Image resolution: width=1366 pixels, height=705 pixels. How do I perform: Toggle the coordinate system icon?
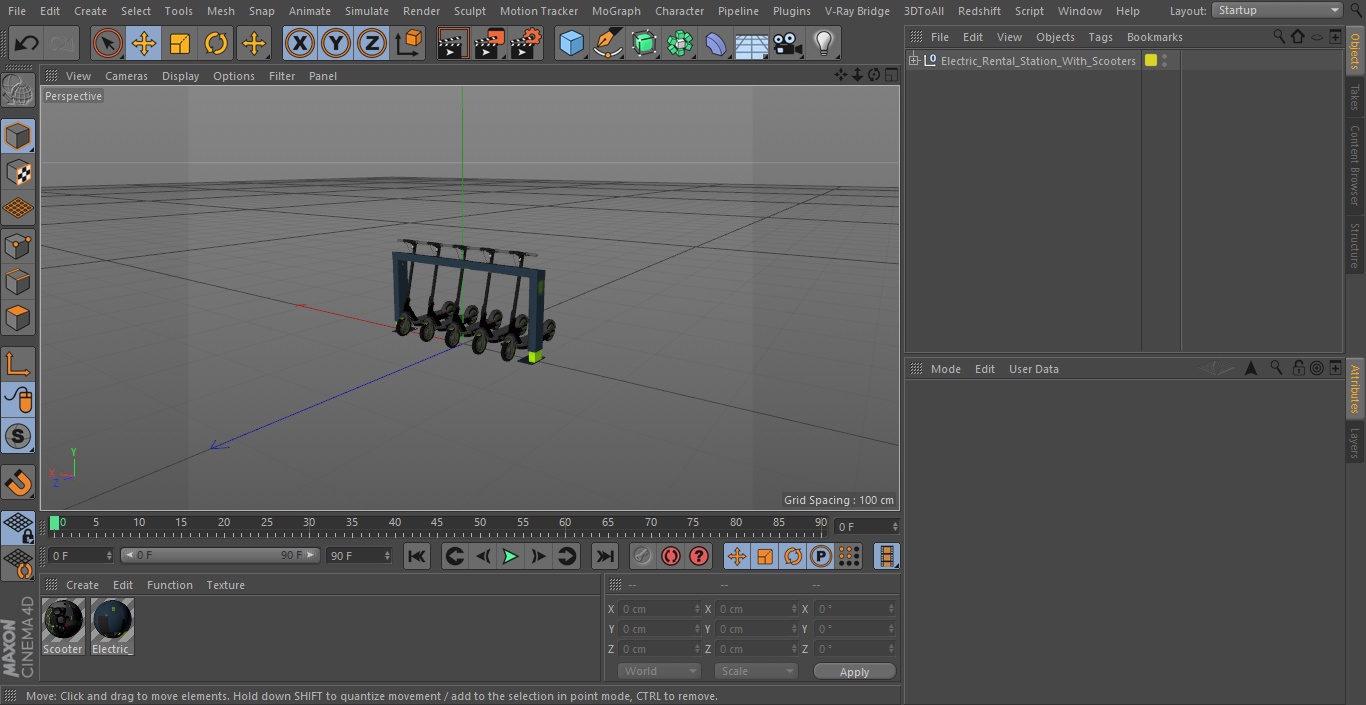pos(409,43)
